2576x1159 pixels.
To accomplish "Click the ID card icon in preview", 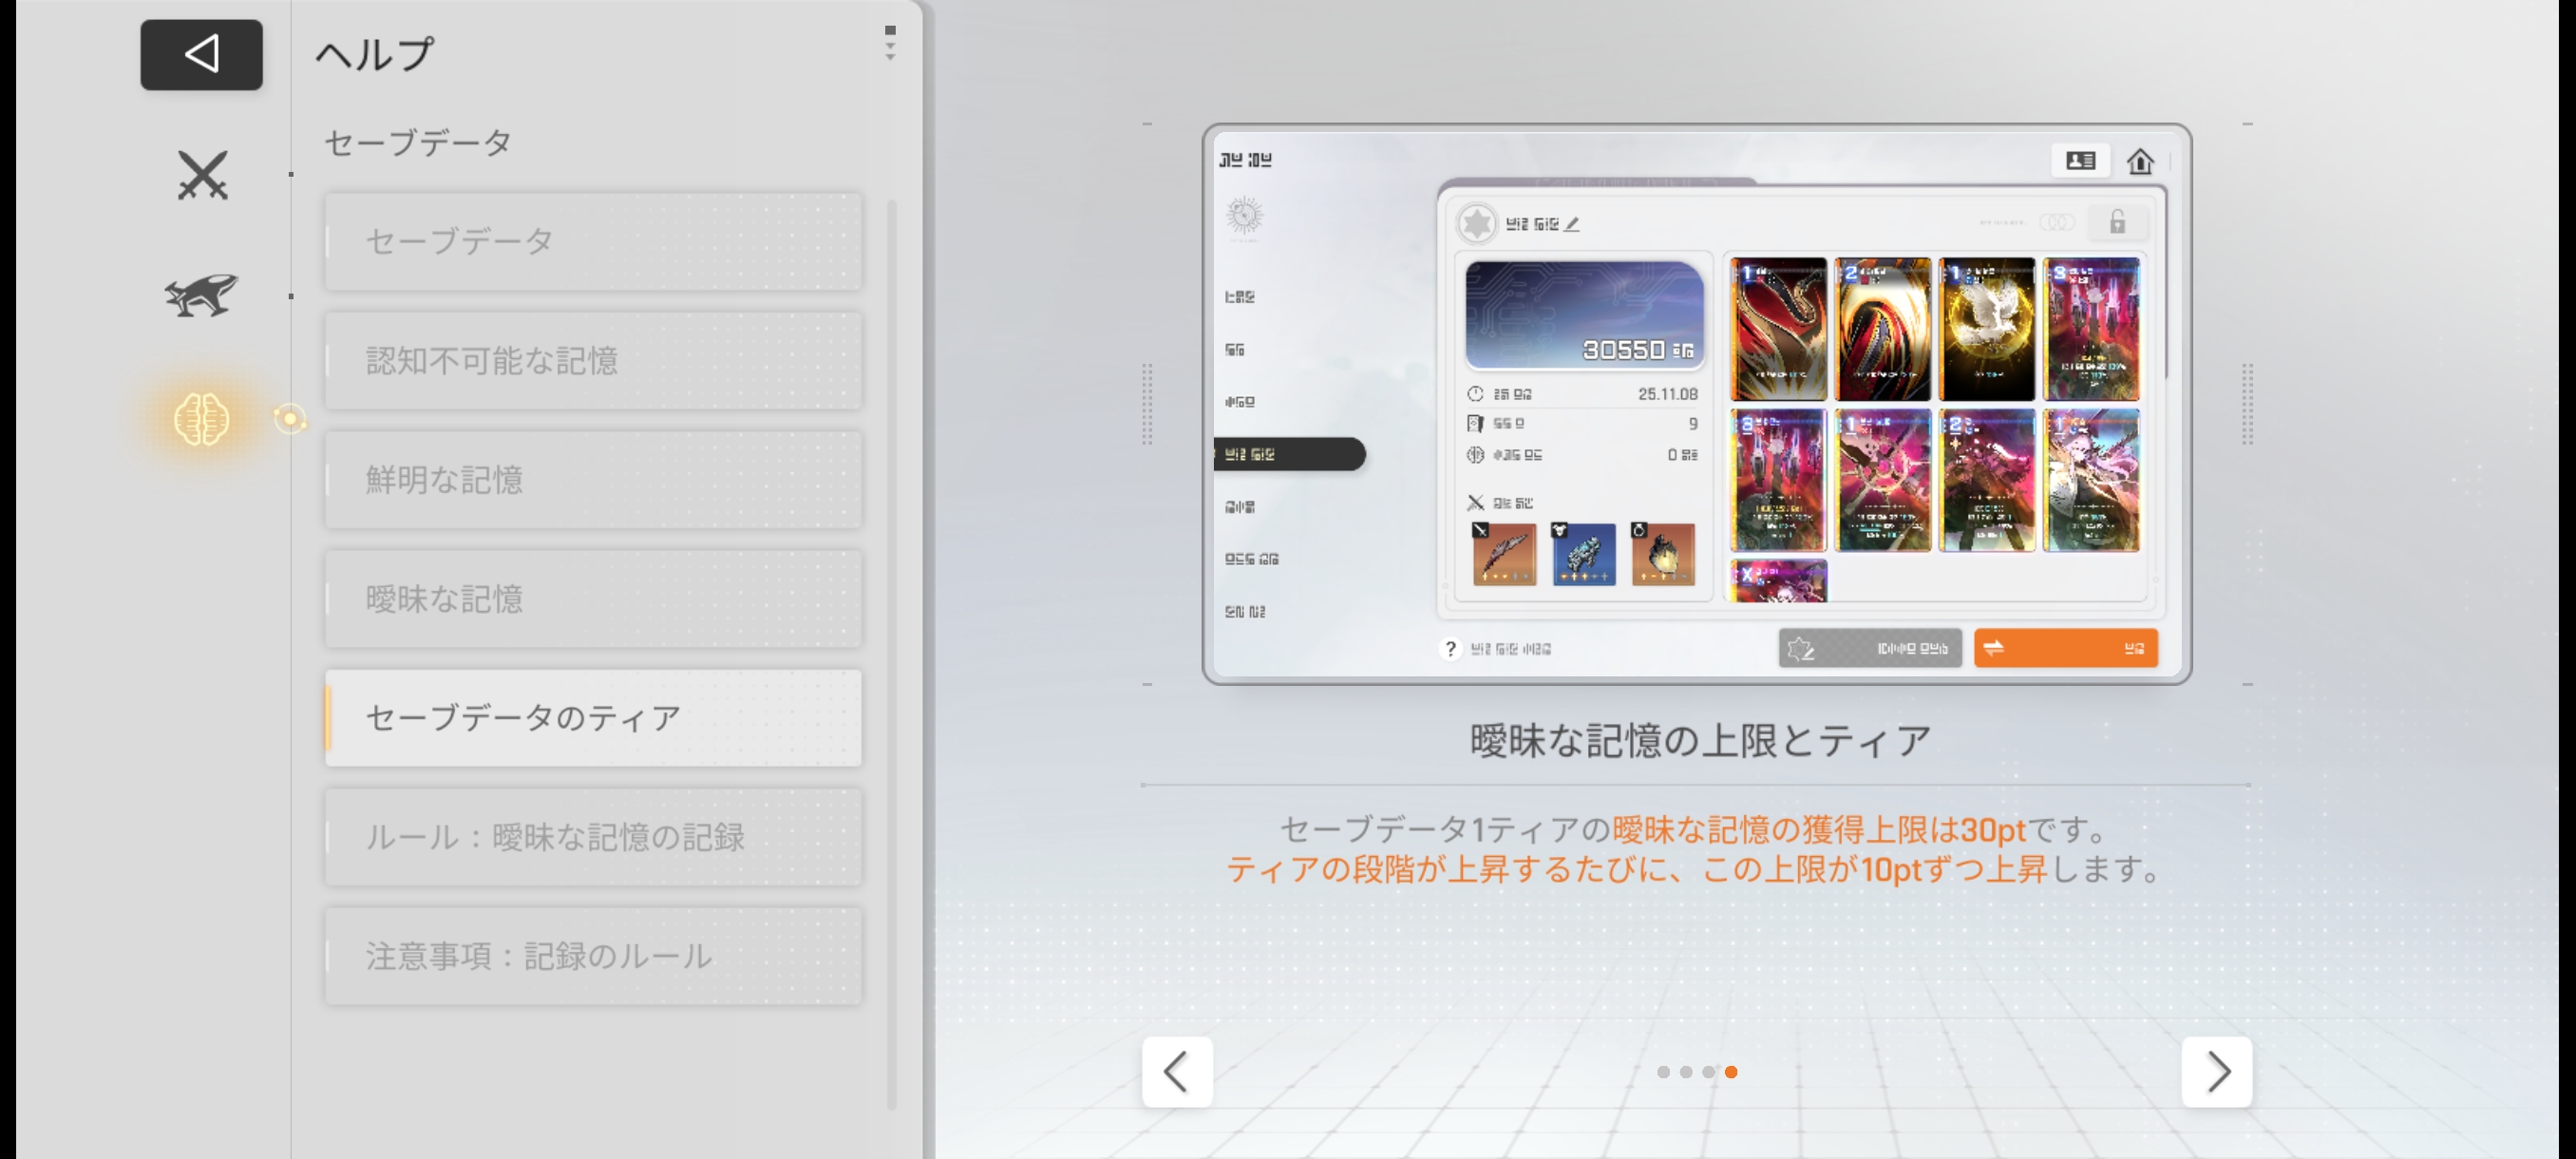I will pyautogui.click(x=2080, y=161).
